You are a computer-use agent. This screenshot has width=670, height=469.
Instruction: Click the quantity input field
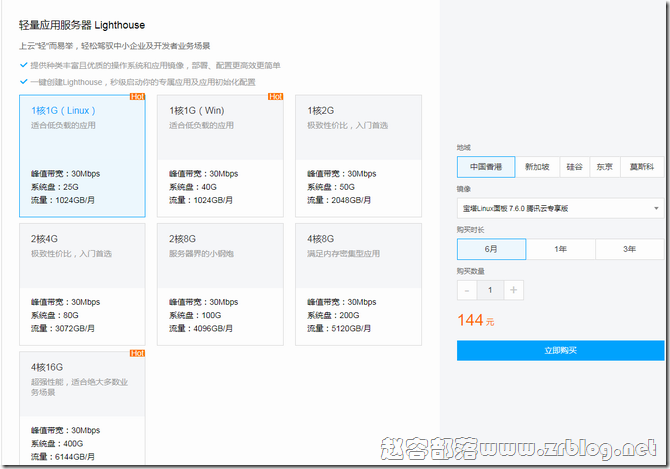coord(490,290)
